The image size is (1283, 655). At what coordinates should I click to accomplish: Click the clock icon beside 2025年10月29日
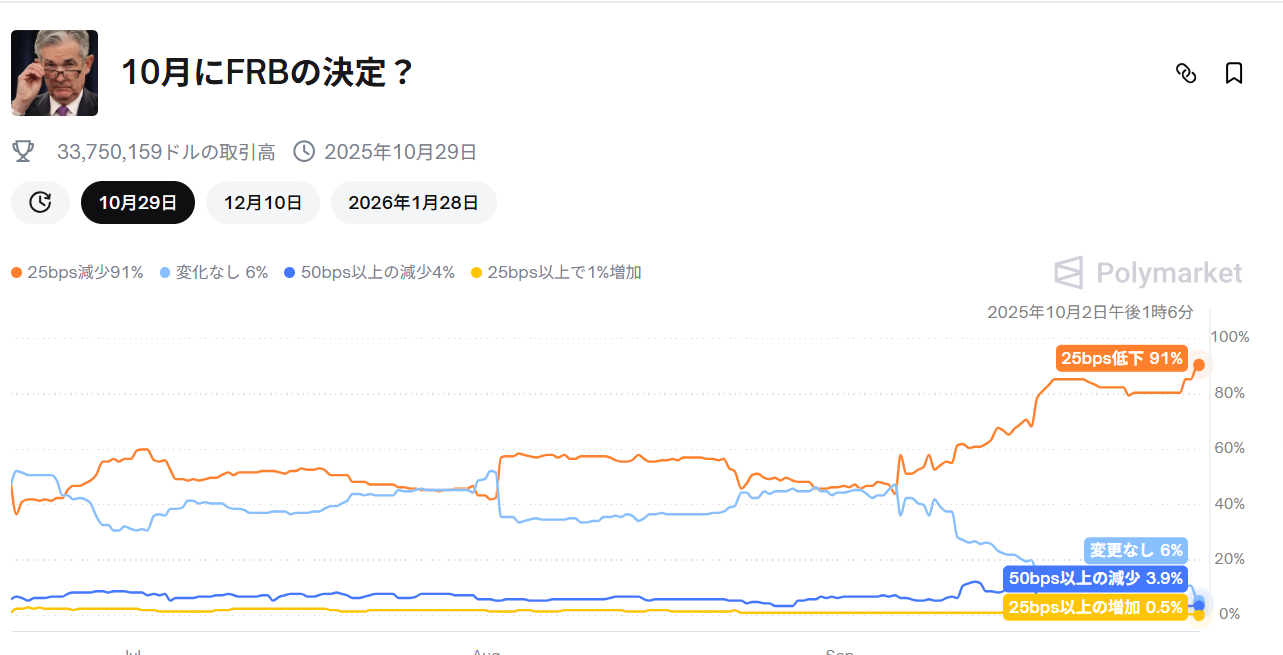305,152
